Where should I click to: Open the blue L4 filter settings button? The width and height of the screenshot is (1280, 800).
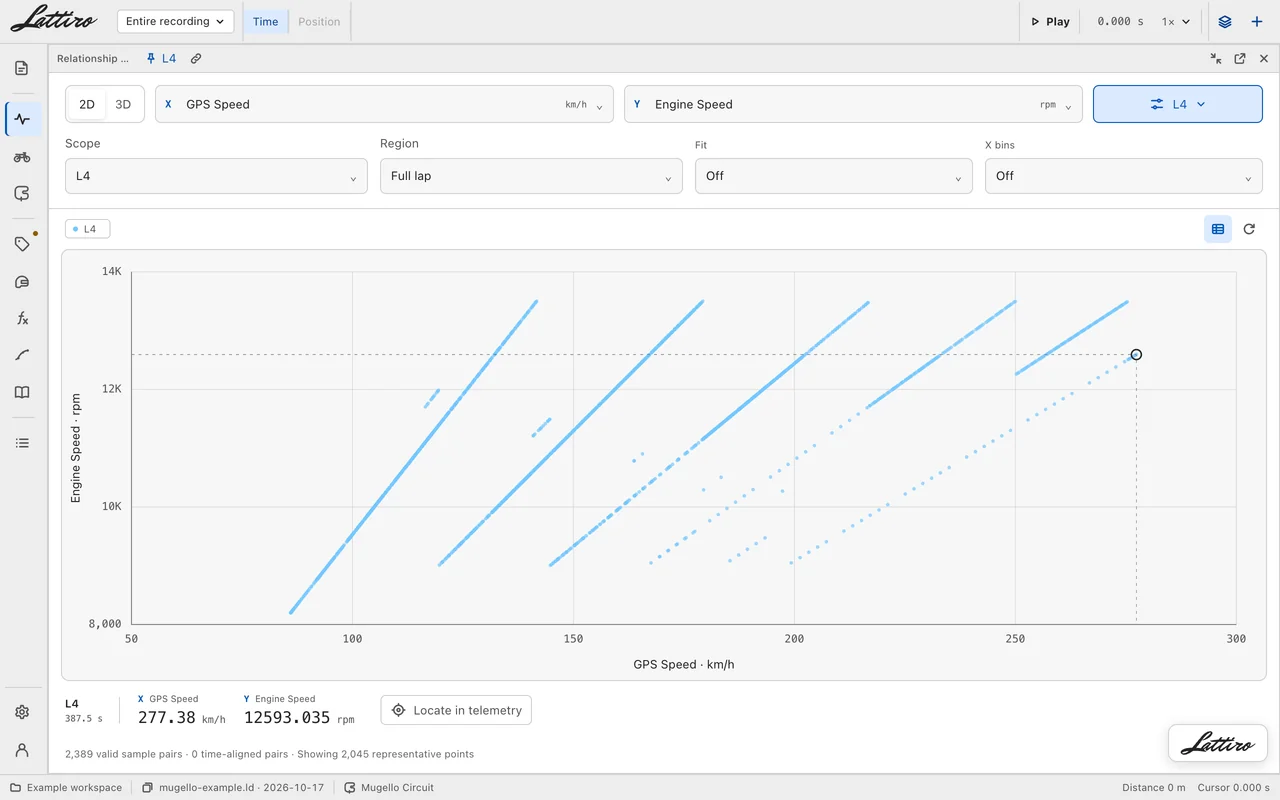tap(1178, 104)
